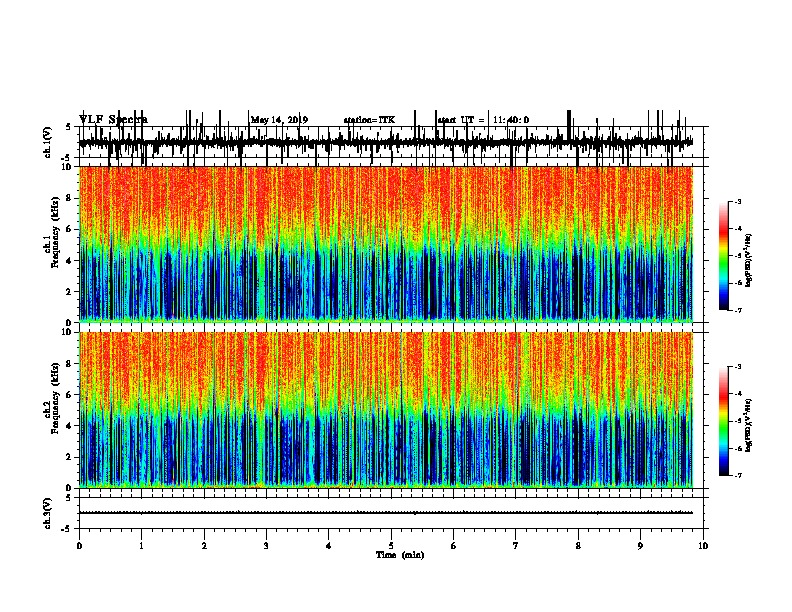Click the "May 14, 2019" date text
The height and width of the screenshot is (612, 792).
(279, 120)
